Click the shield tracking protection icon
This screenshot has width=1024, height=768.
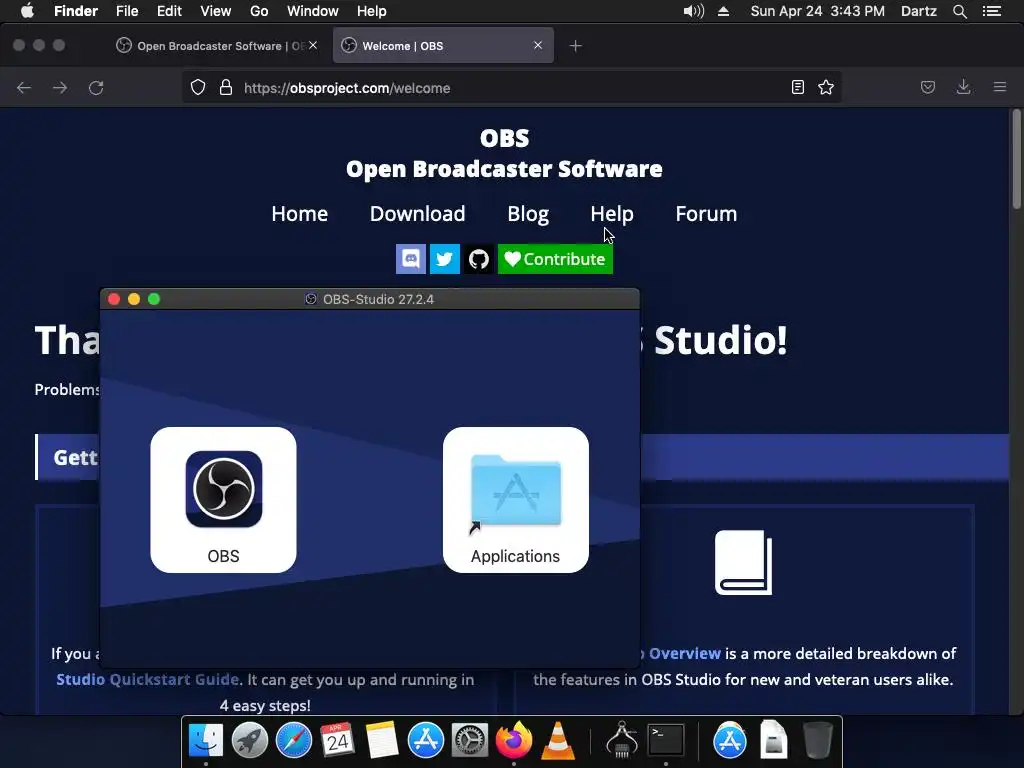(198, 88)
